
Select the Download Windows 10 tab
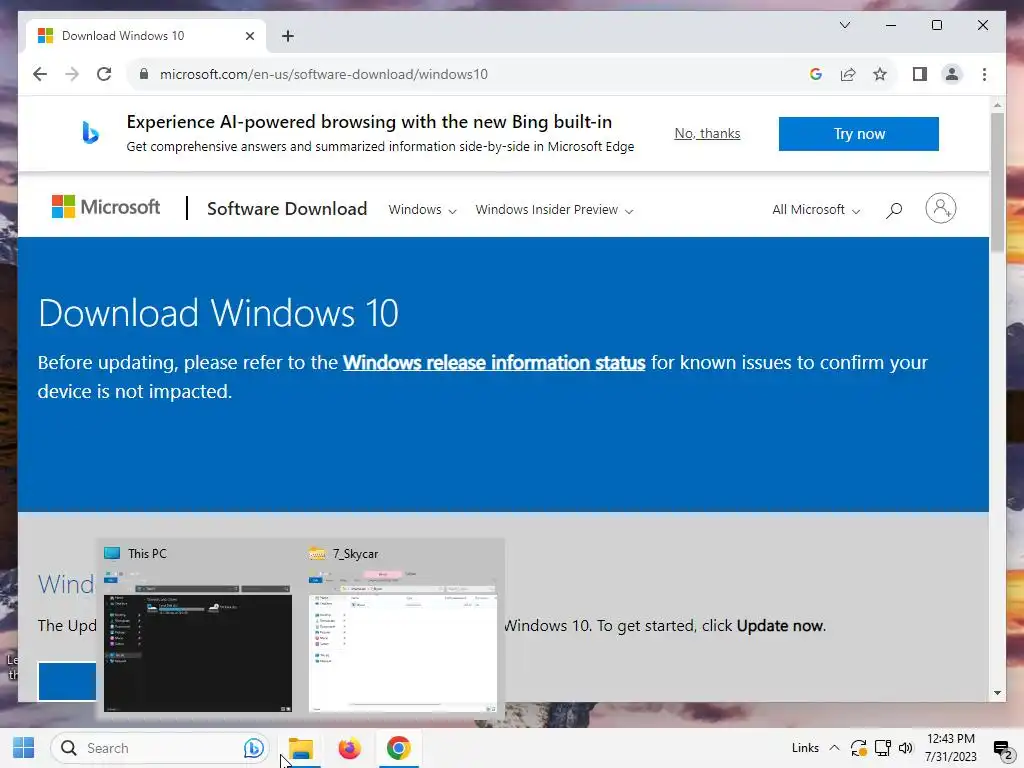tap(146, 36)
